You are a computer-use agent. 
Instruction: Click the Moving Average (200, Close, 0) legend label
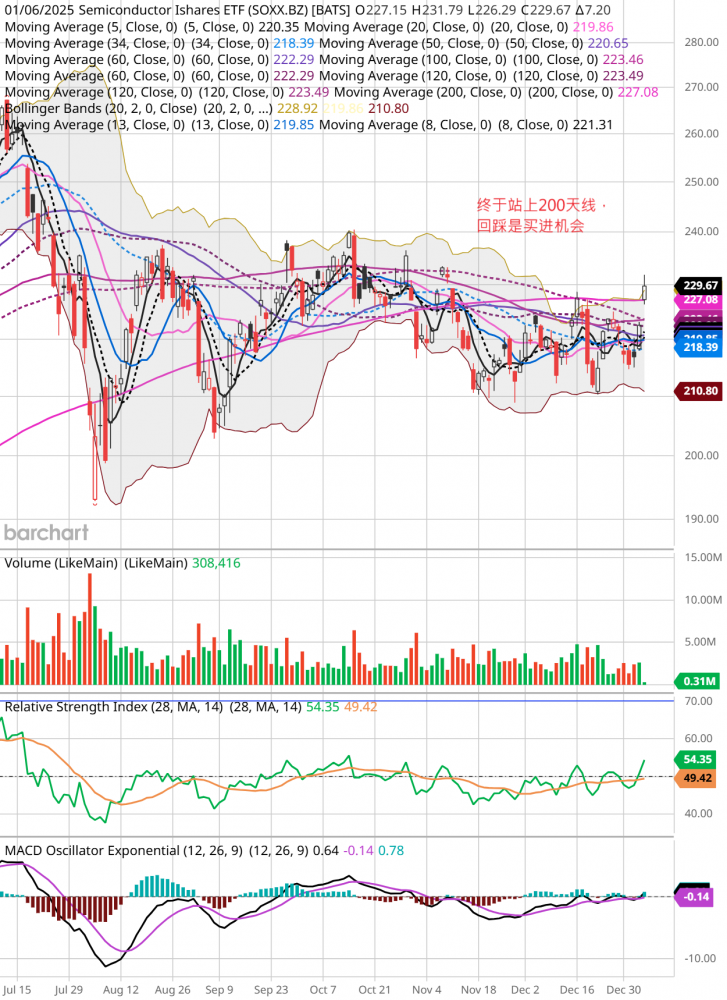coord(427,92)
